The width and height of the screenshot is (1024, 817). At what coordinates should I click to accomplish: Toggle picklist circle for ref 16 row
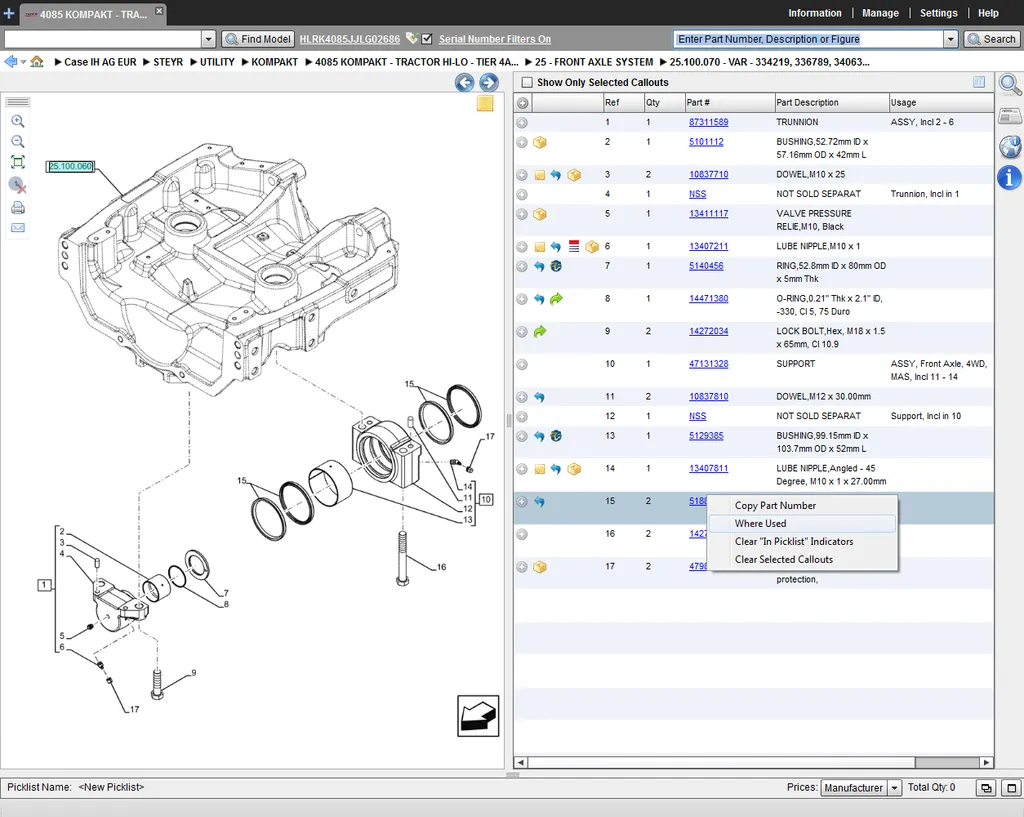[522, 534]
